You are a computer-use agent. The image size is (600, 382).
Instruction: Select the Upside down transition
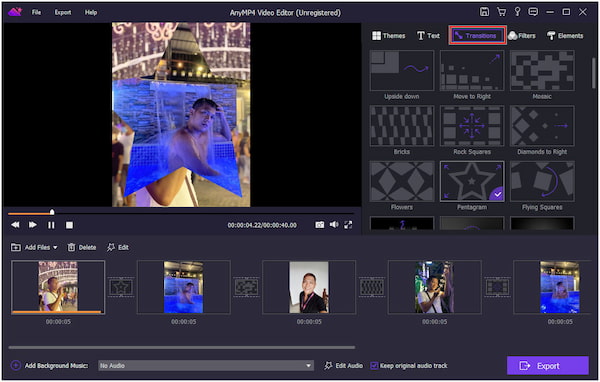[402, 71]
